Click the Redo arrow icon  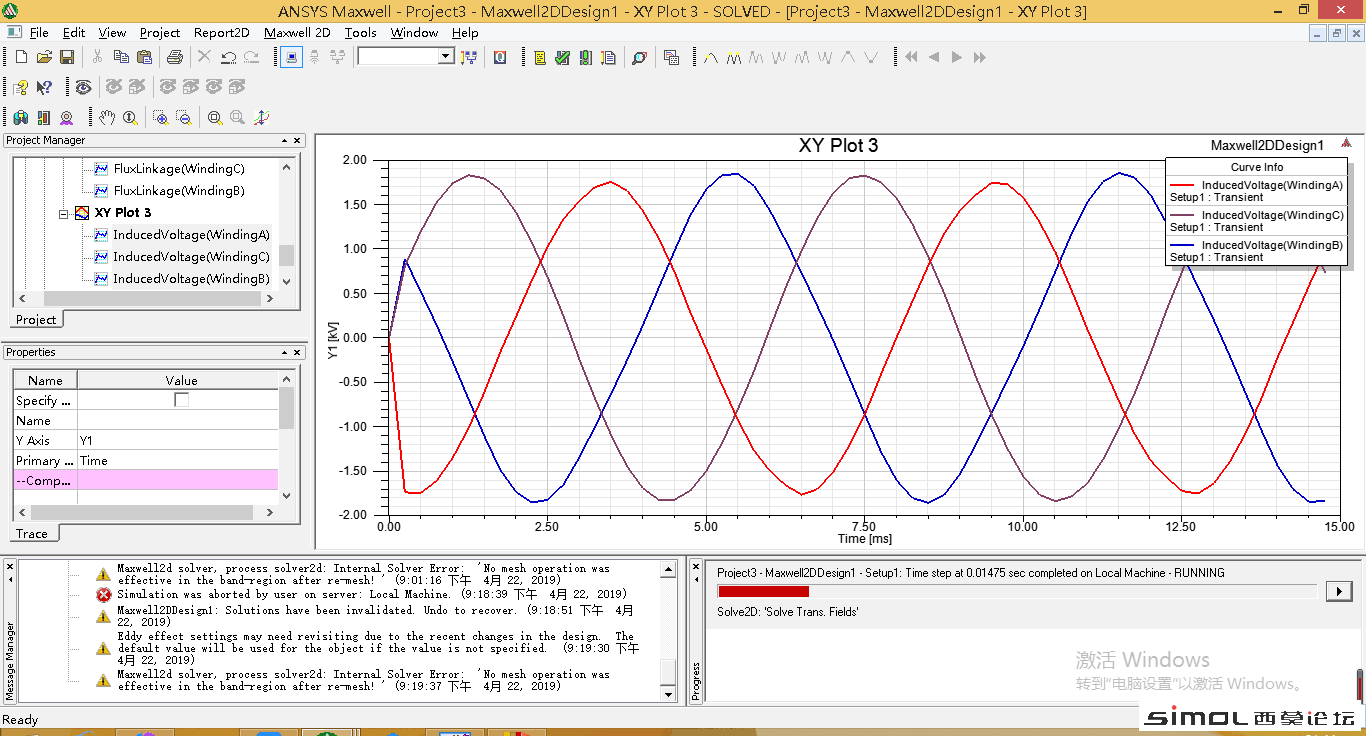tap(251, 57)
